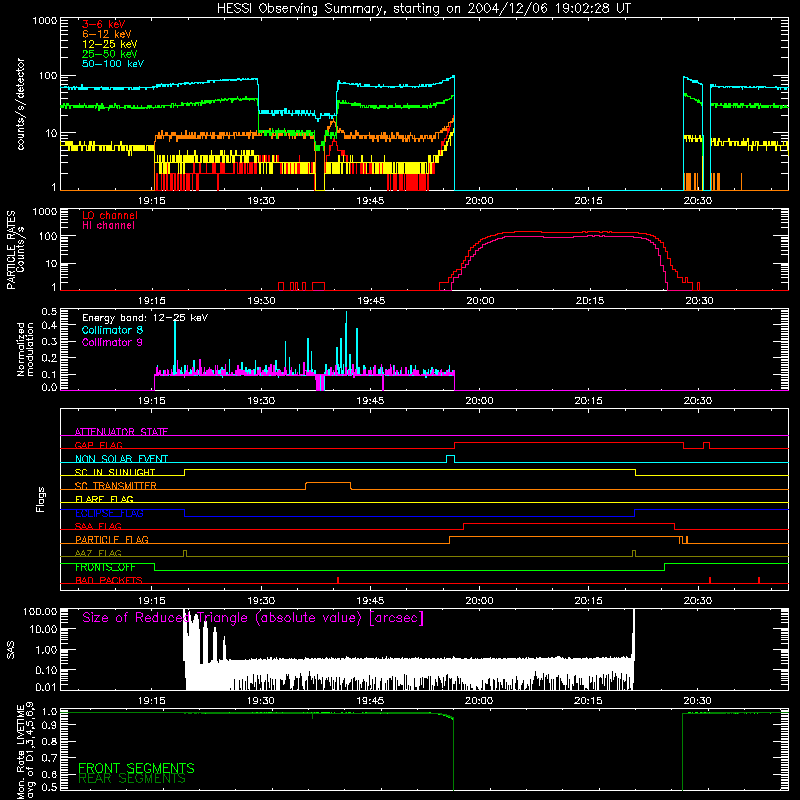Select the dim REAR SEGMENTS legend label
The image size is (800, 800).
pos(132,779)
